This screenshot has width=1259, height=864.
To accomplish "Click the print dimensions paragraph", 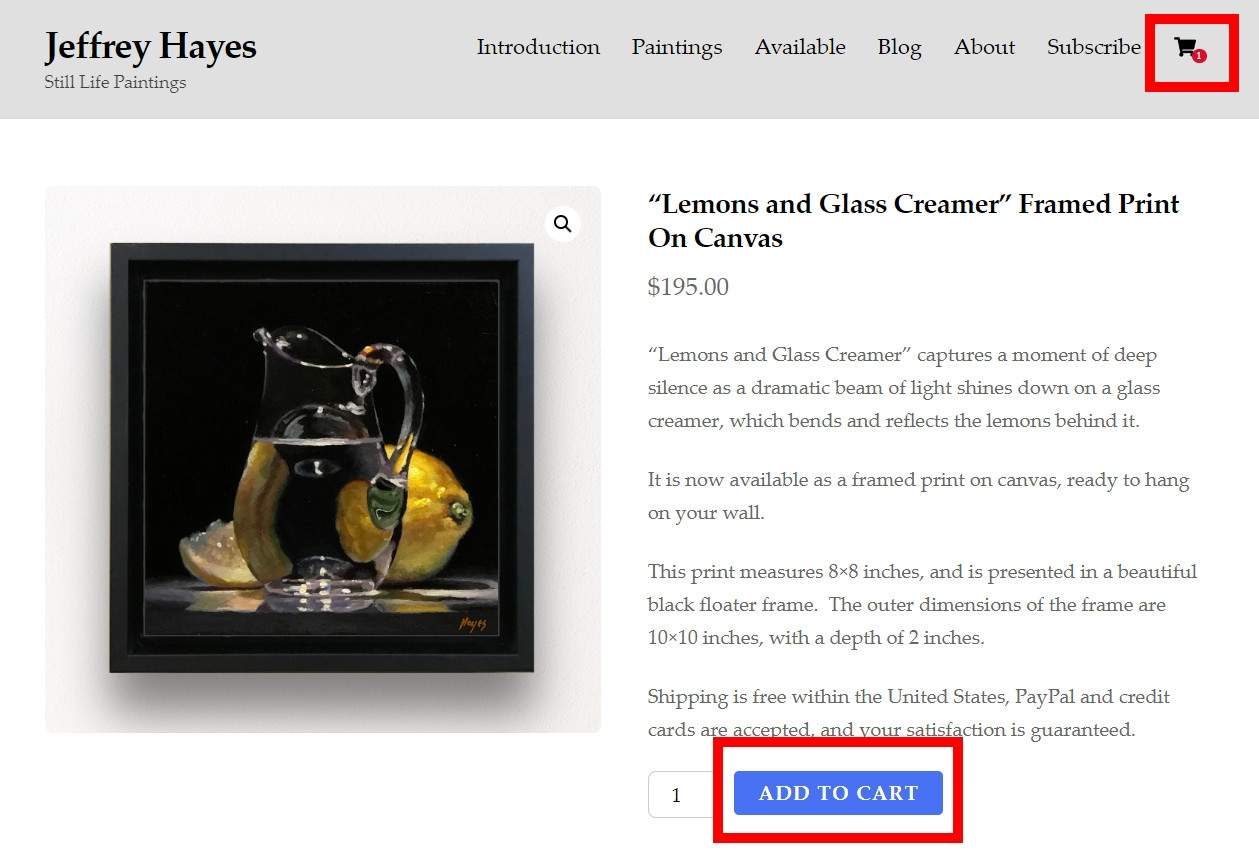I will click(x=921, y=604).
